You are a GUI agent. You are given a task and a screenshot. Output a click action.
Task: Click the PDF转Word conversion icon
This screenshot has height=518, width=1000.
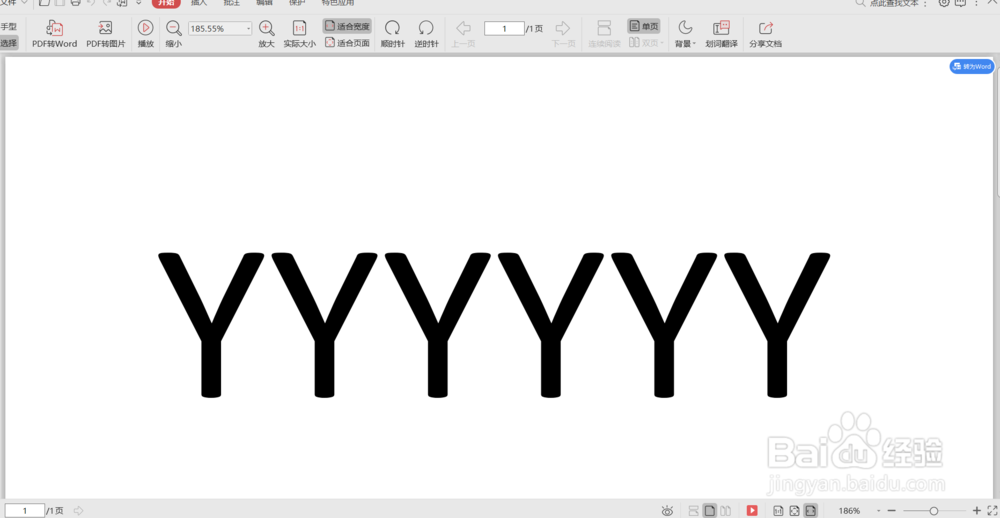coord(55,28)
